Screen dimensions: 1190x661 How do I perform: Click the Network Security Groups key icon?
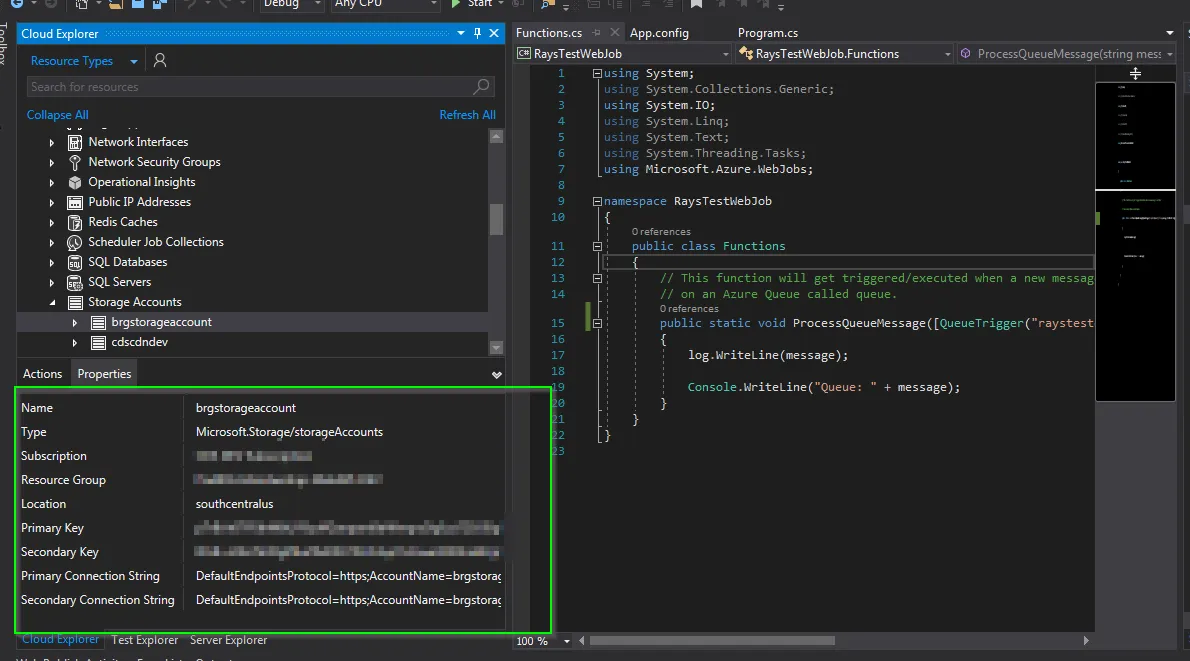pos(75,162)
